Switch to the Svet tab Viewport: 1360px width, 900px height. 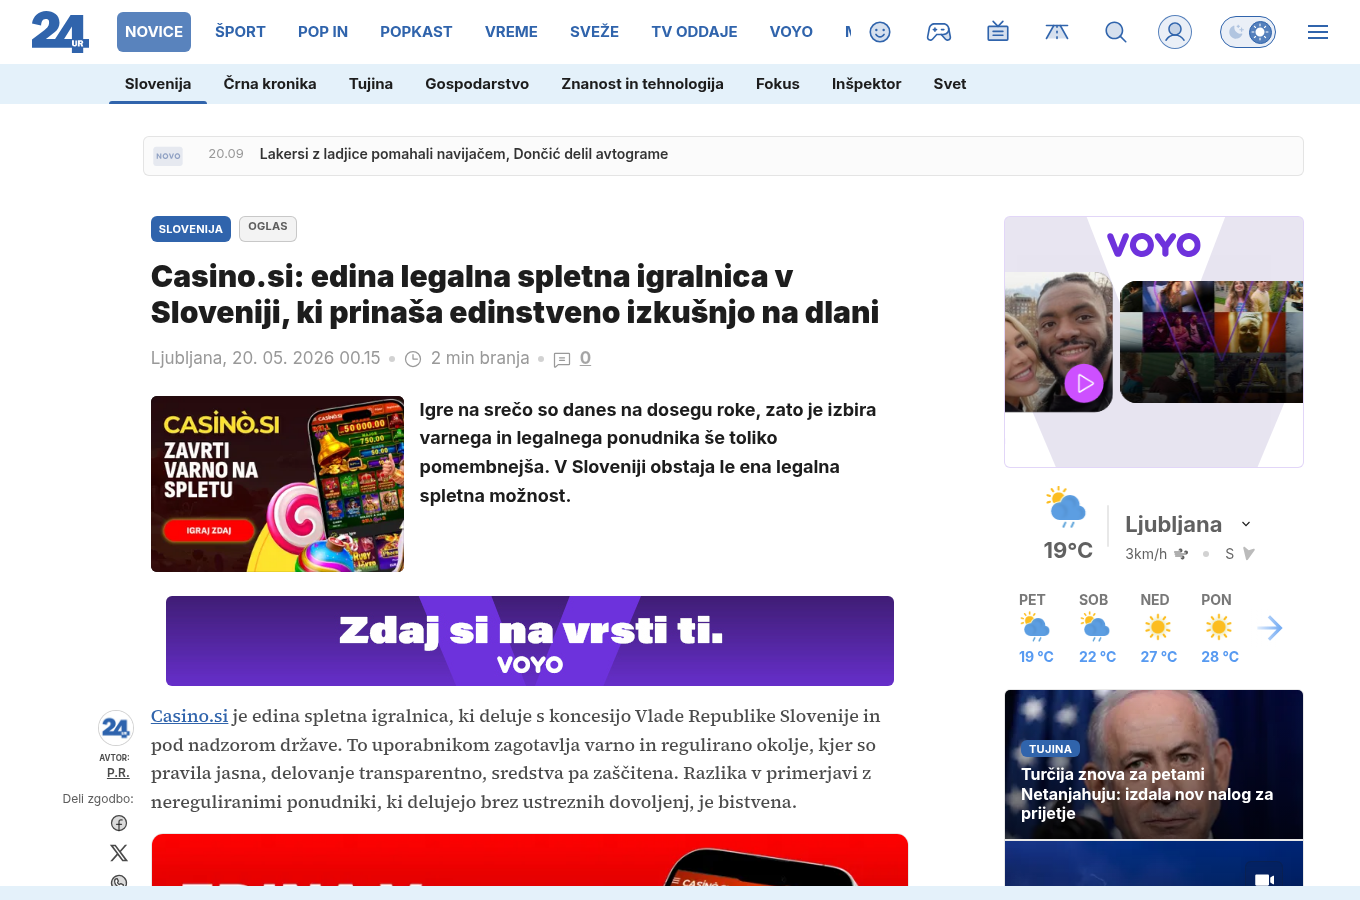[950, 84]
